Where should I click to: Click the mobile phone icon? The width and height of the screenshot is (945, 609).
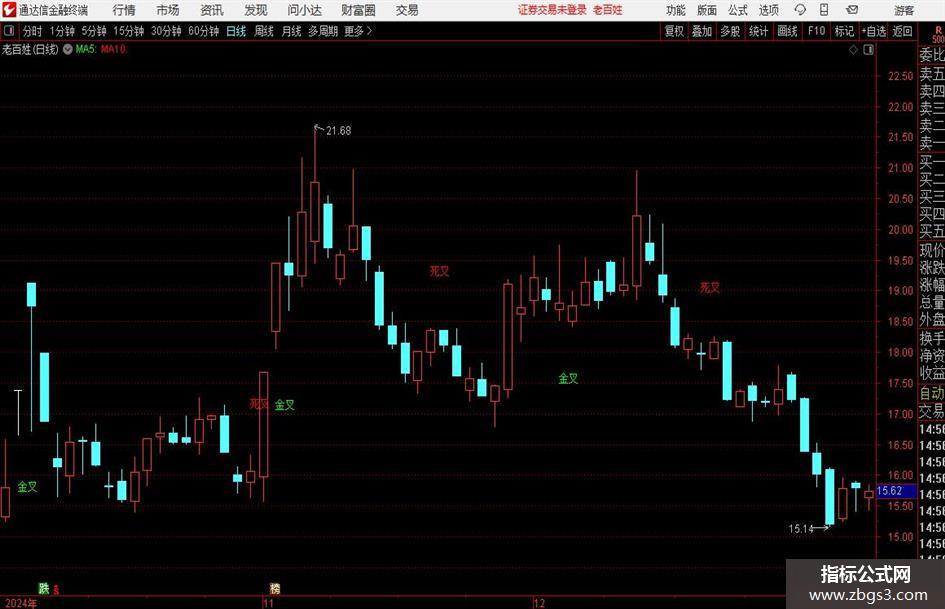824,10
